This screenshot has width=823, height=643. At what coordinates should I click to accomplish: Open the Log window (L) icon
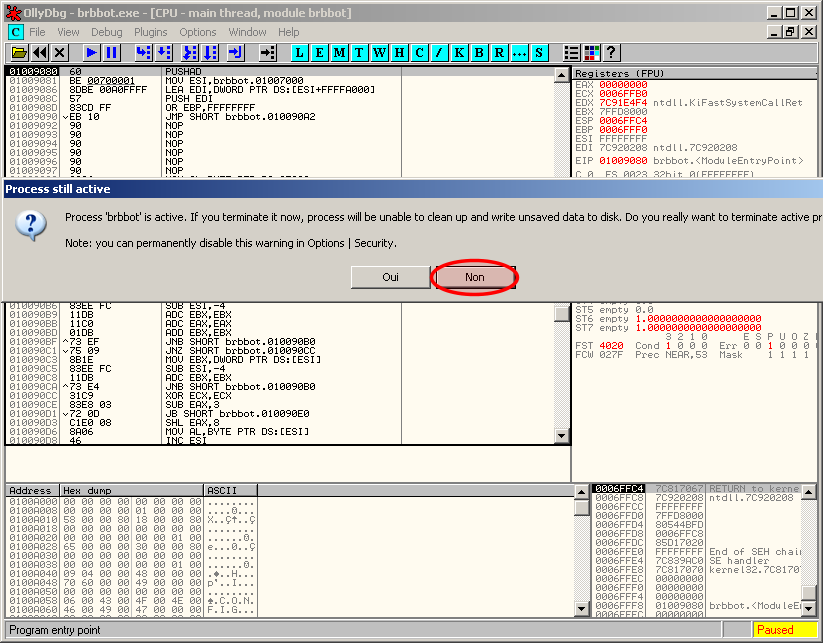point(300,52)
